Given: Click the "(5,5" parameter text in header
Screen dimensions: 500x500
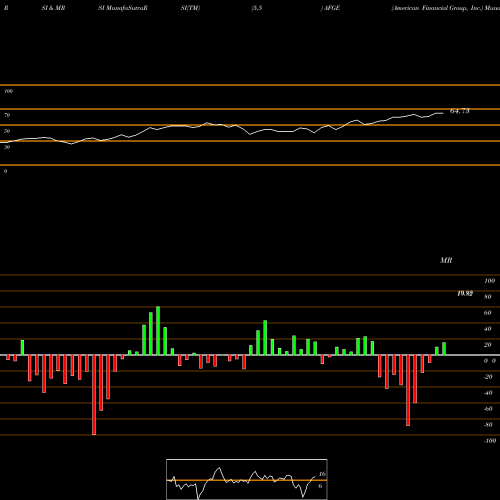Looking at the screenshot, I should 257,8.
